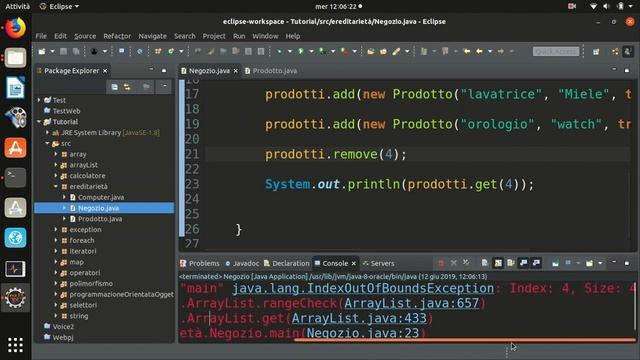Click the Negozio.java:23 stack trace link
Screen dimensions: 640x360
[x=363, y=333]
